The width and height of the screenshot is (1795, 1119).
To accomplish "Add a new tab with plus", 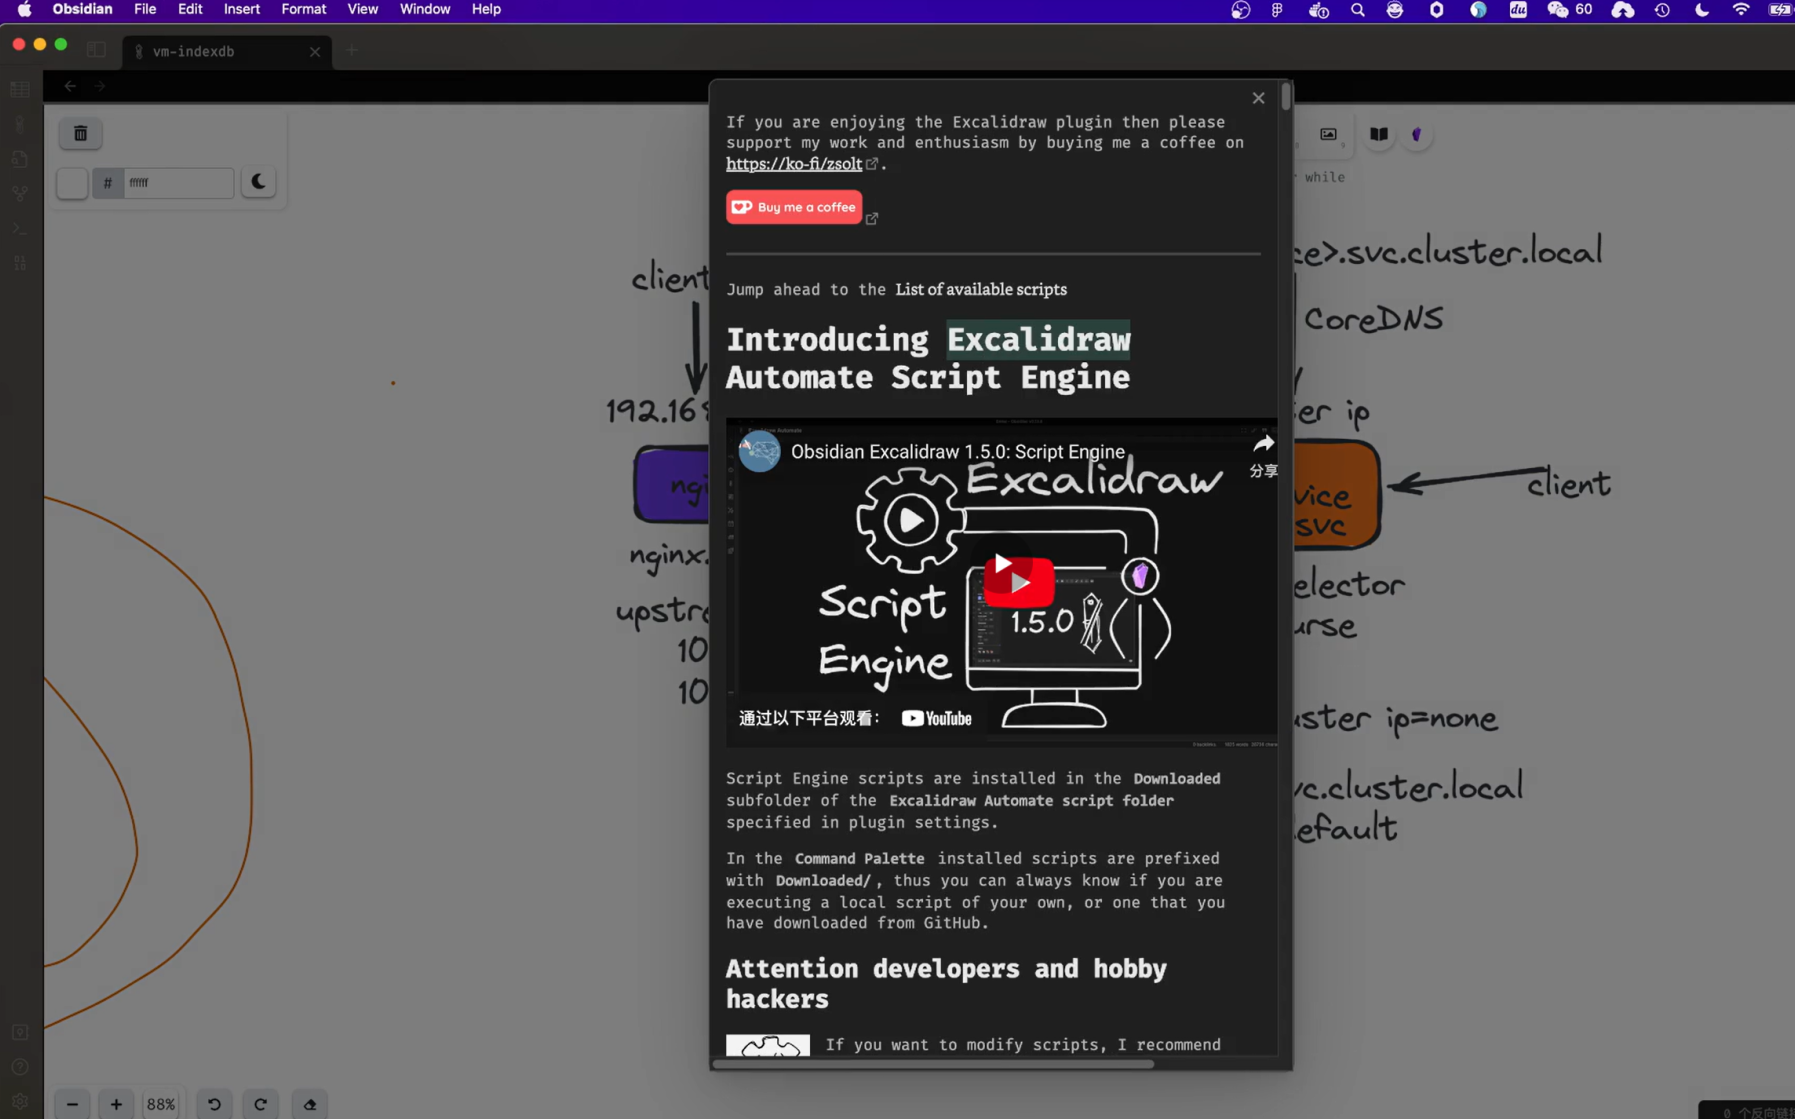I will point(352,50).
